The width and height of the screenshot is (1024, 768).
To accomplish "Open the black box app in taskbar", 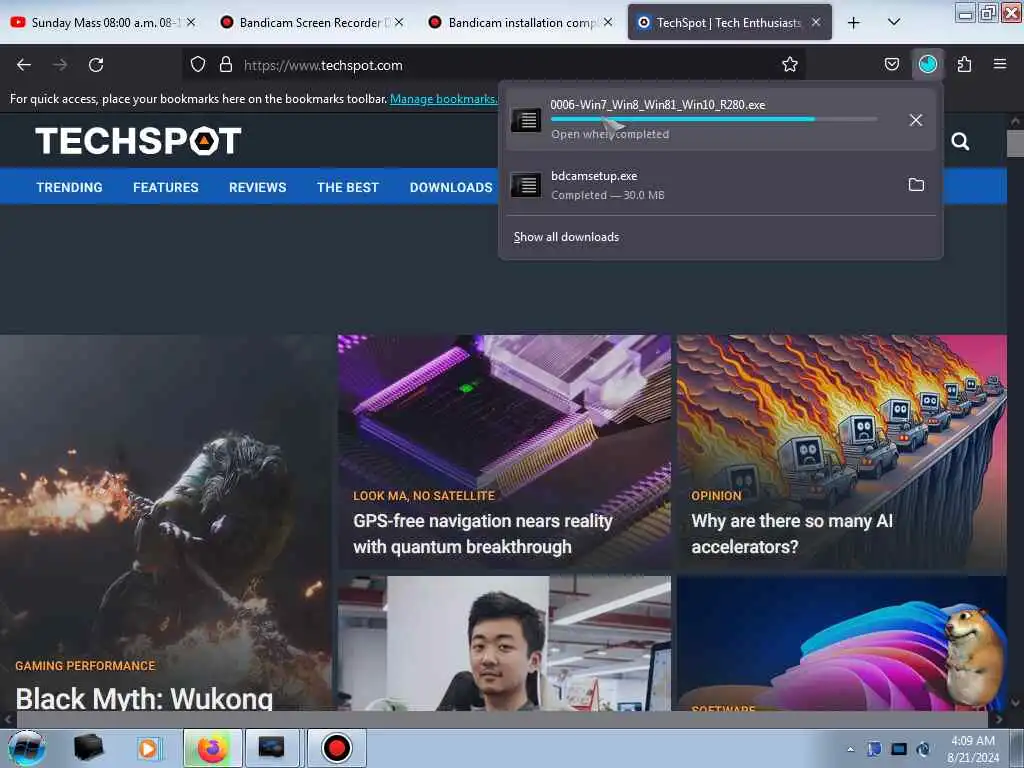I will [88, 748].
